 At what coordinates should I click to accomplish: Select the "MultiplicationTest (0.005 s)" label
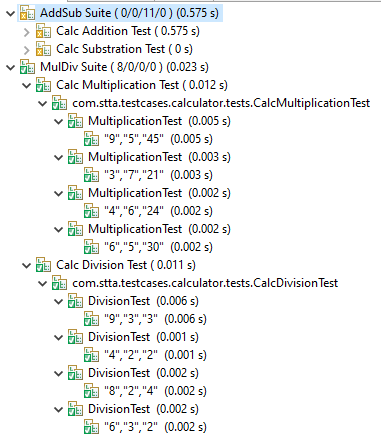click(159, 121)
